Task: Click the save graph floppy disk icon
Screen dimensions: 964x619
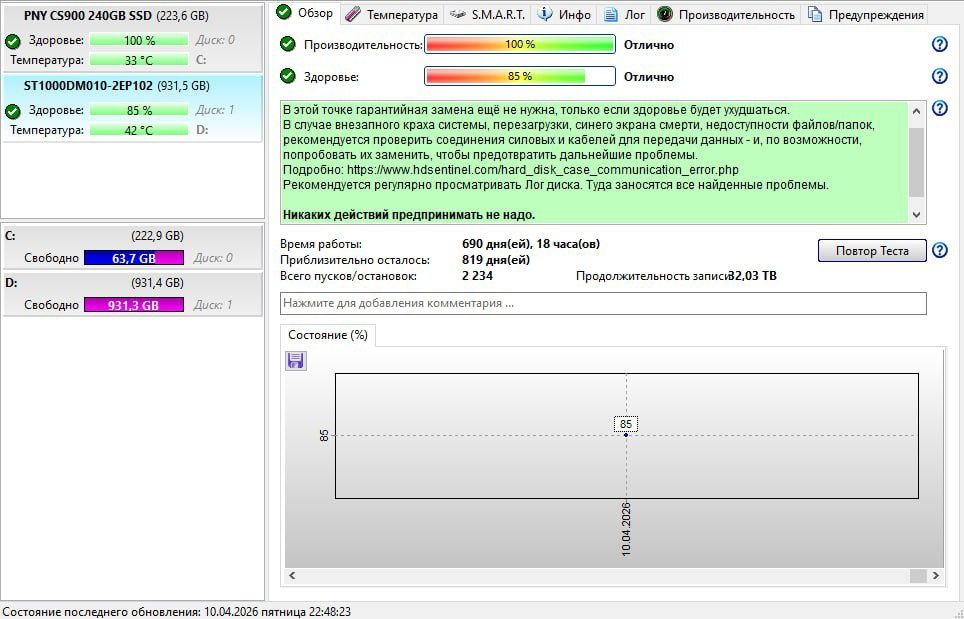Action: click(296, 360)
